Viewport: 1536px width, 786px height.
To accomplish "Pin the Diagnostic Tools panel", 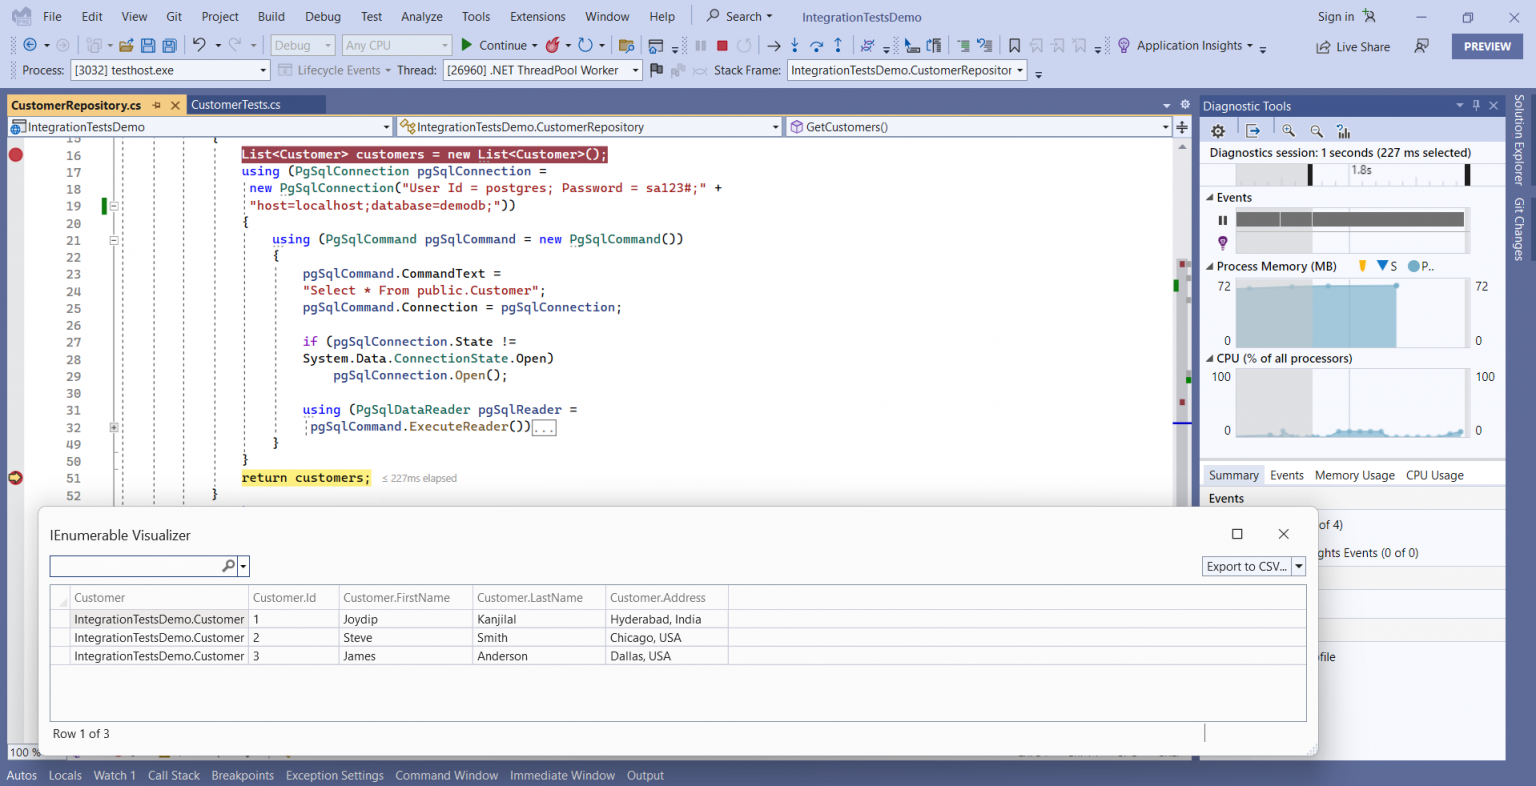I will (x=1476, y=105).
